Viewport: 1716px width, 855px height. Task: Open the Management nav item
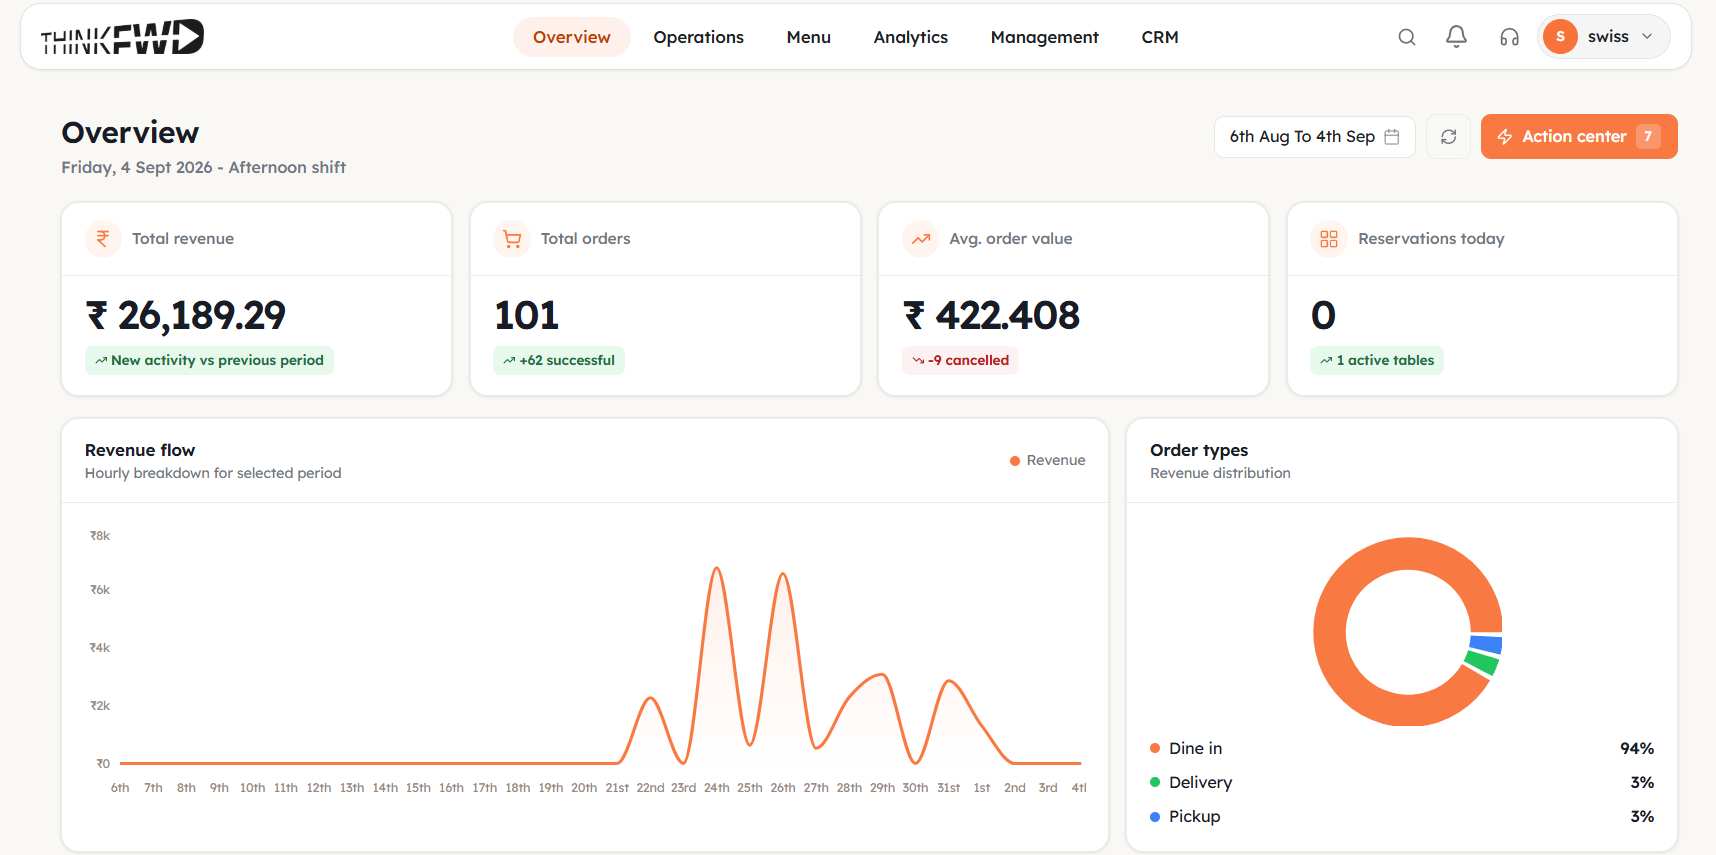pos(1044,37)
